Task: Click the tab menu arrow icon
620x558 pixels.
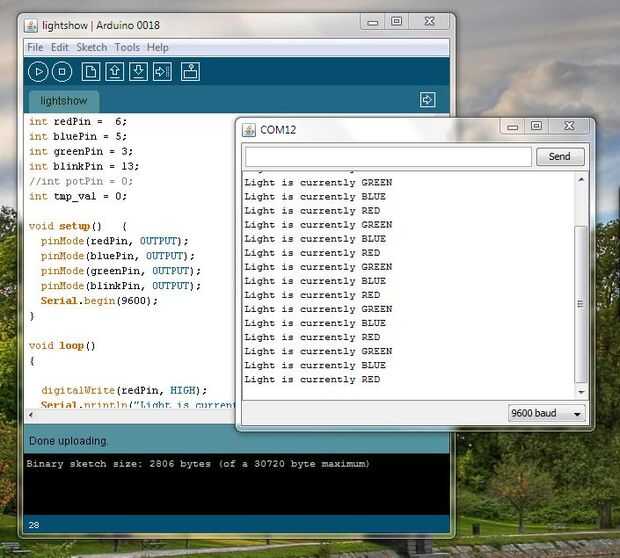Action: point(427,100)
